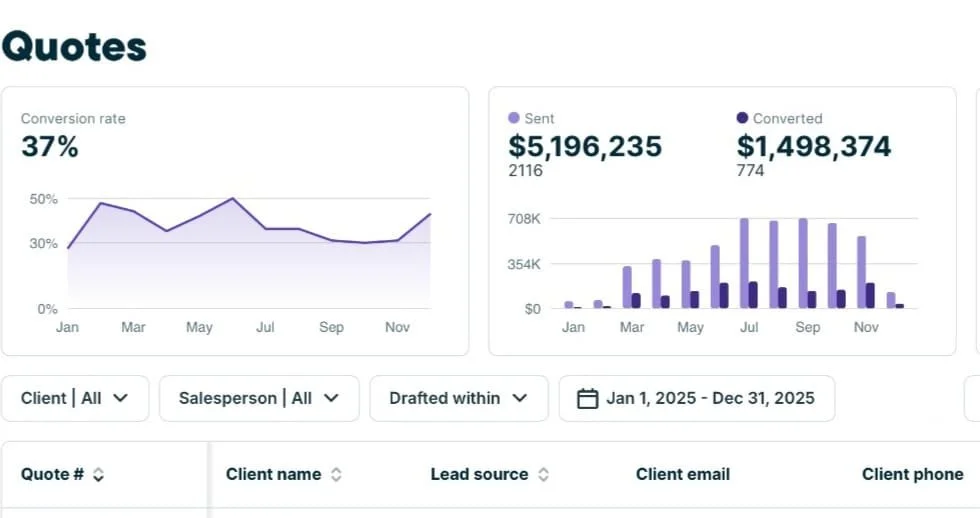980x518 pixels.
Task: Open the Client | All filter dropdown
Action: pyautogui.click(x=75, y=398)
